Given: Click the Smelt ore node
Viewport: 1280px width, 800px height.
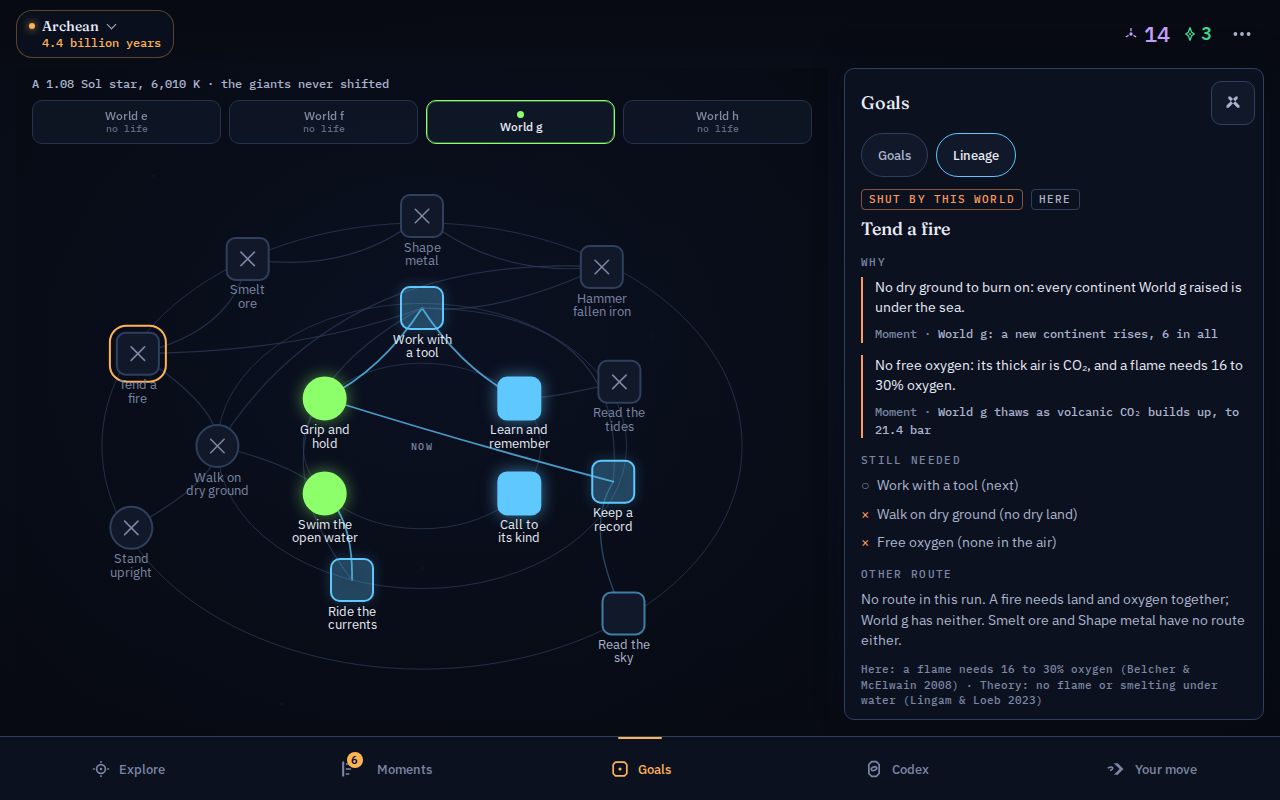Looking at the screenshot, I should pyautogui.click(x=247, y=259).
